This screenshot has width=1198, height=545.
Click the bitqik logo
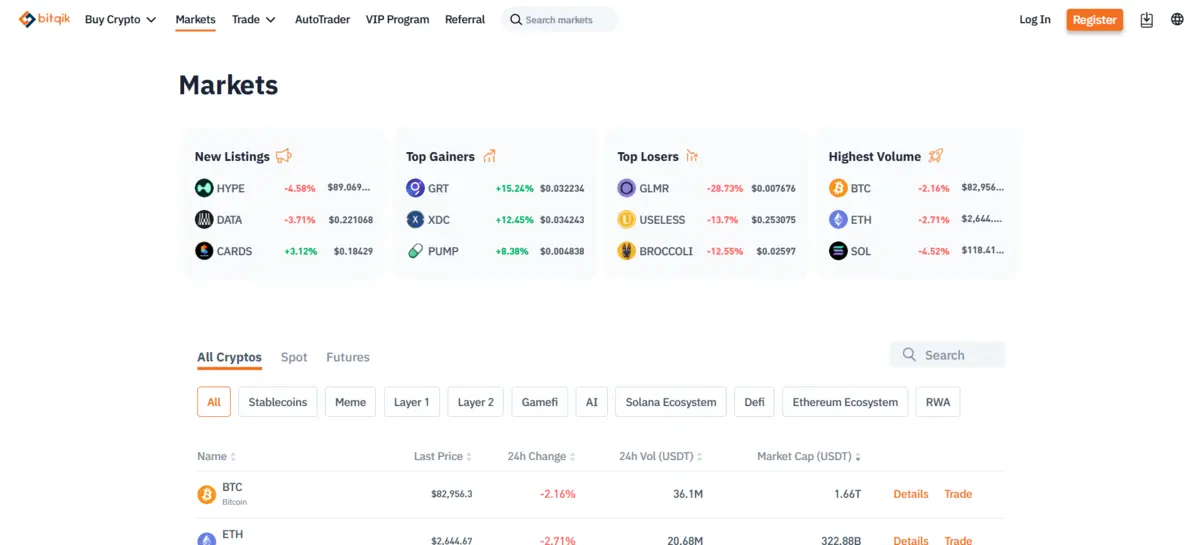tap(44, 19)
